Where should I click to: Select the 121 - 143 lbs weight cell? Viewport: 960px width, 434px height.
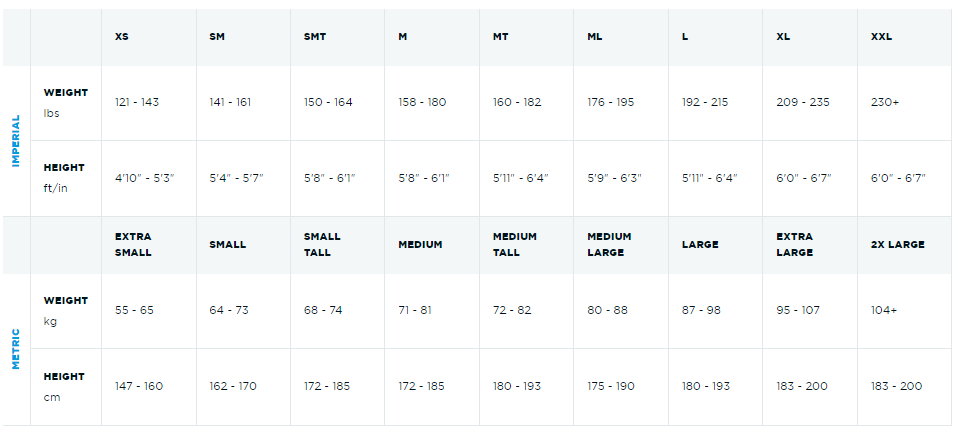137,102
